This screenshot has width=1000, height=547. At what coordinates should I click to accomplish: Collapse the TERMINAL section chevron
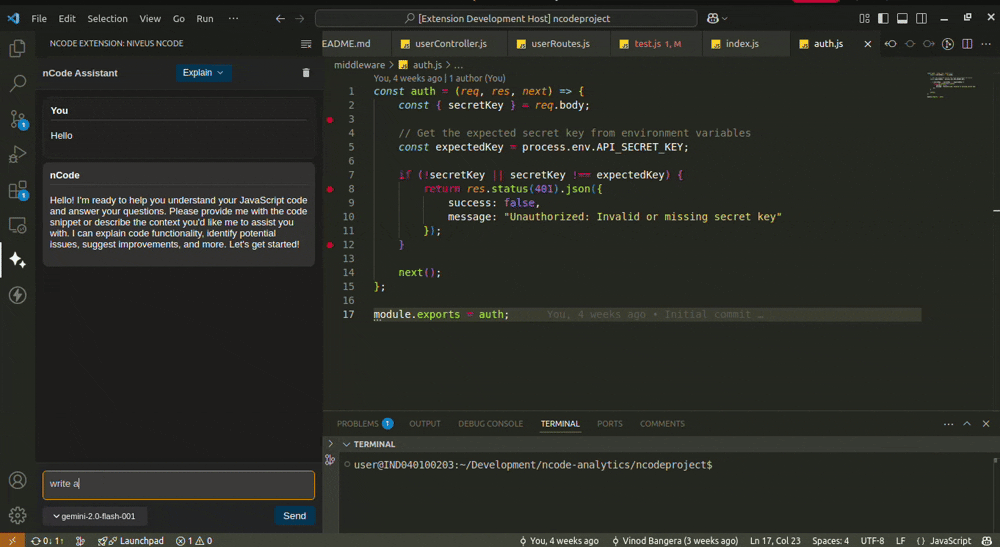pos(346,444)
